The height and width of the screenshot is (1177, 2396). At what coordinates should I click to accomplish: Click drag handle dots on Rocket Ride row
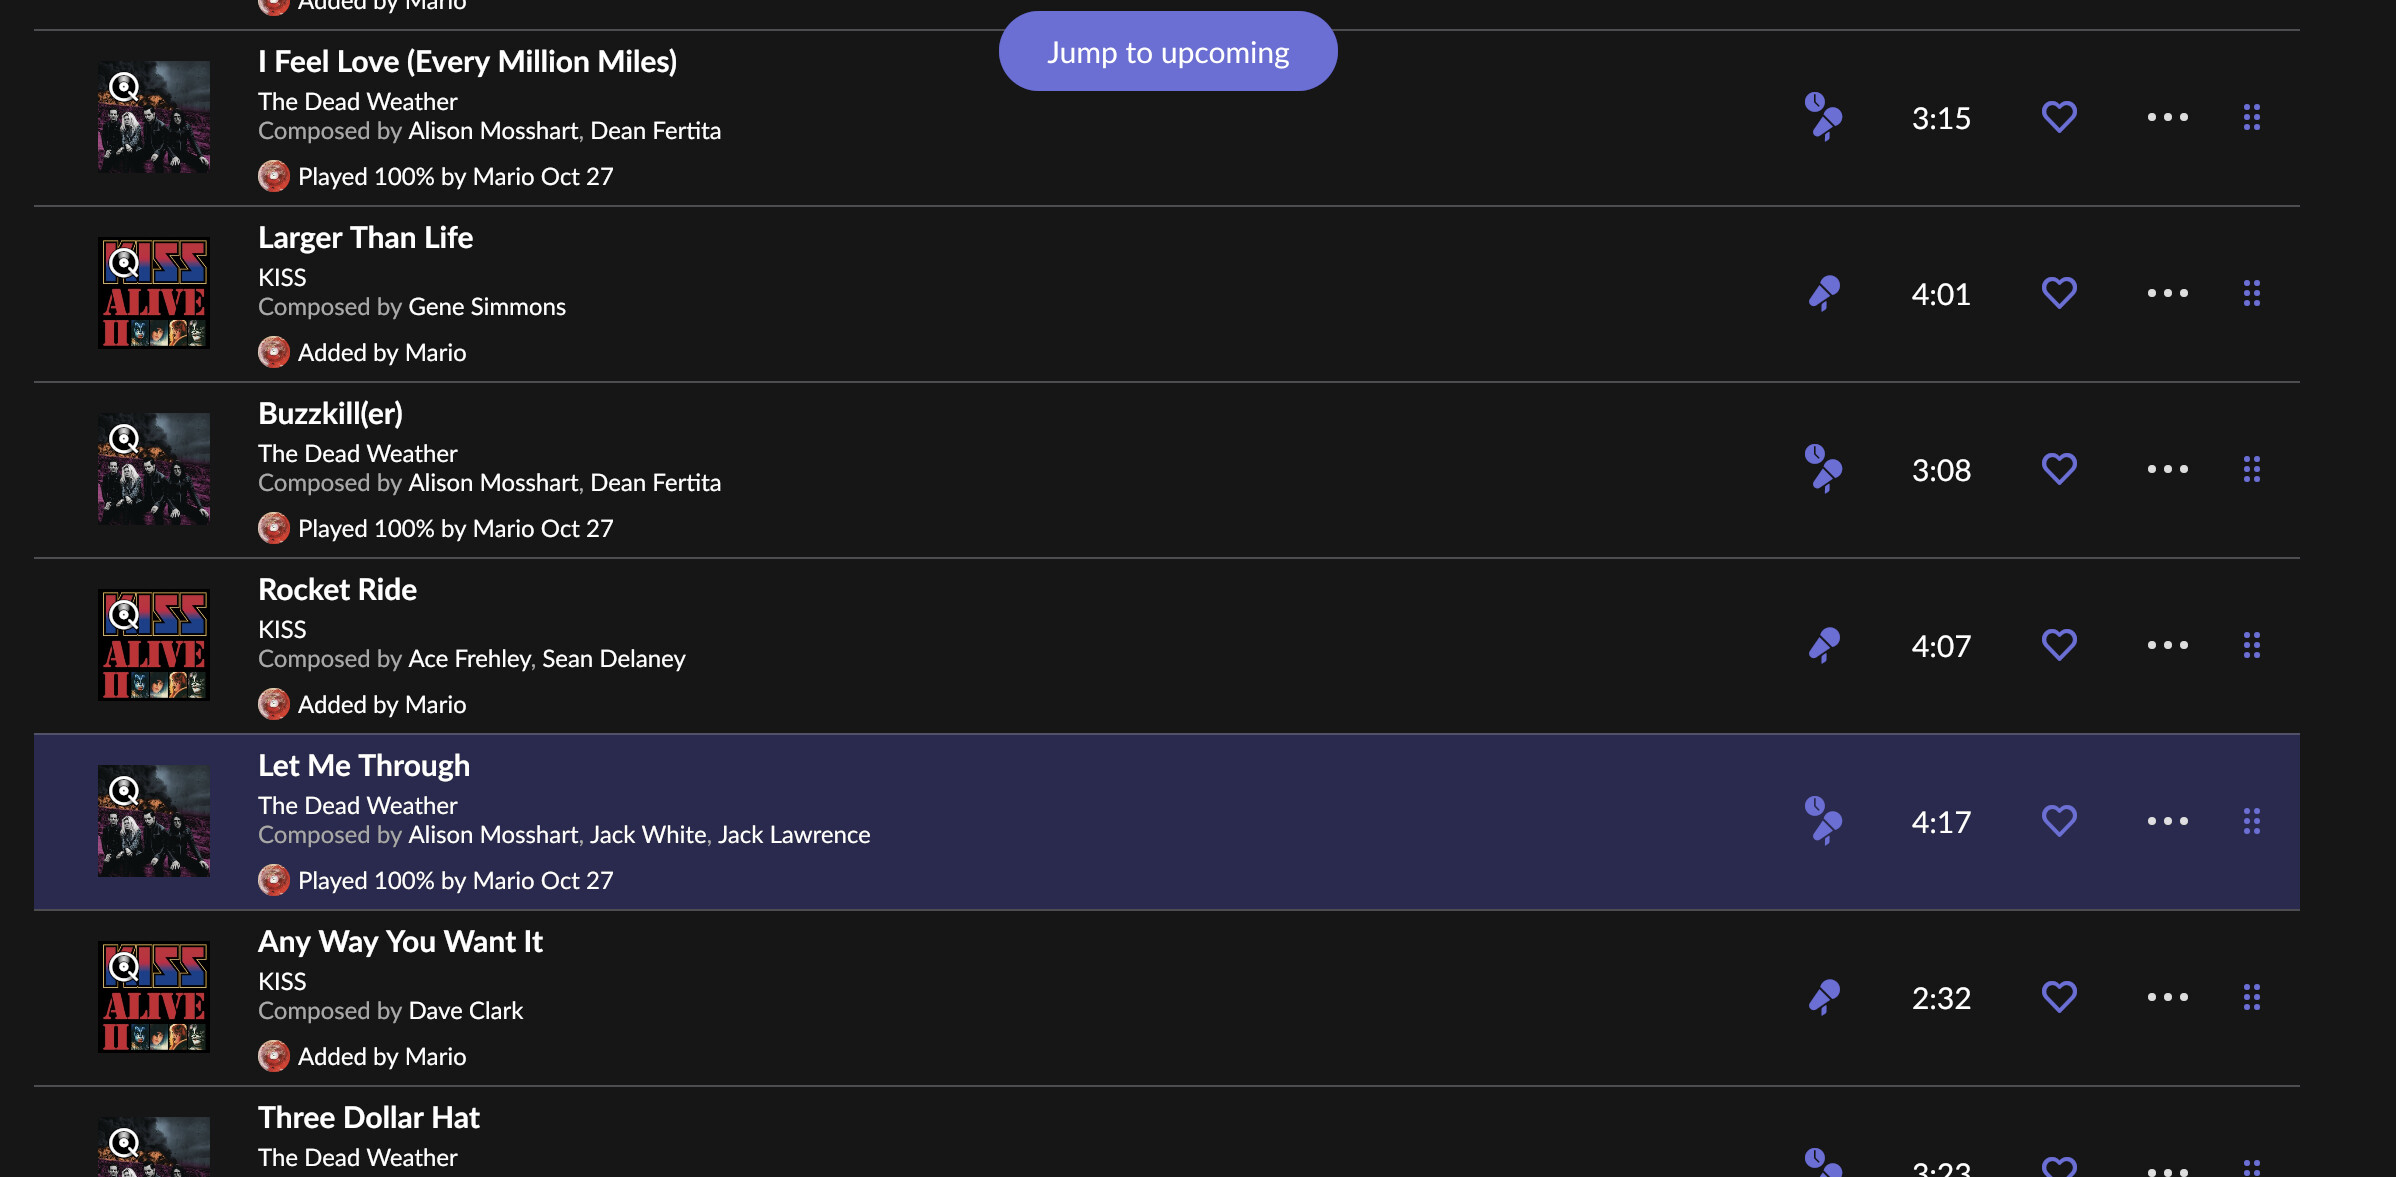click(x=2252, y=645)
